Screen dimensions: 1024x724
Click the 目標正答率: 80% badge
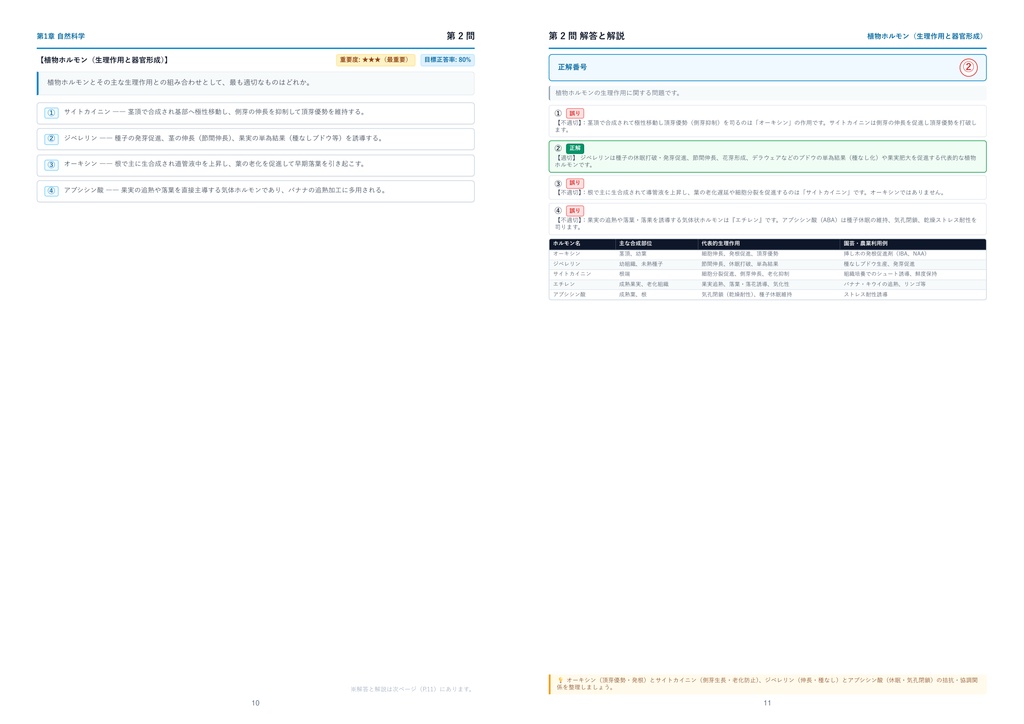(x=447, y=60)
